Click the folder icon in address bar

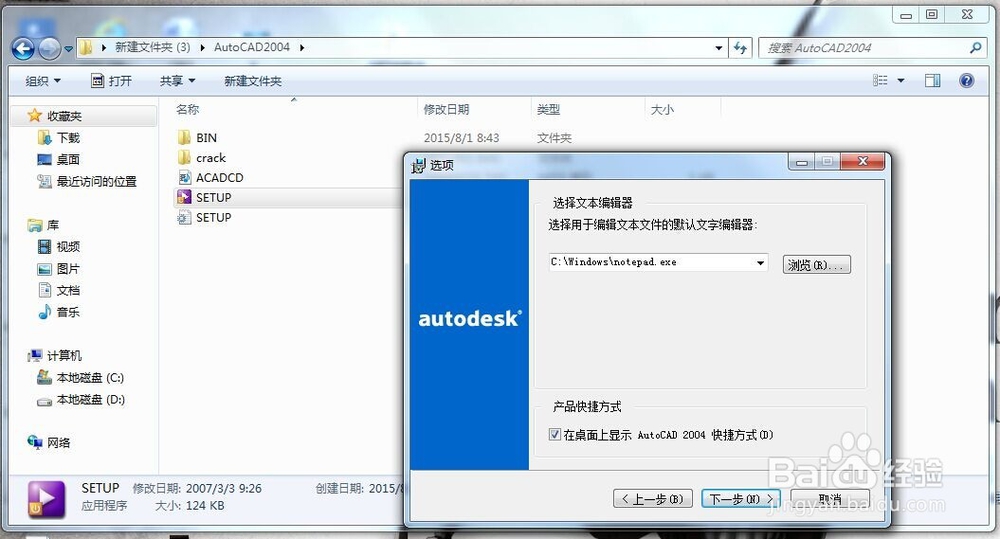click(x=85, y=47)
